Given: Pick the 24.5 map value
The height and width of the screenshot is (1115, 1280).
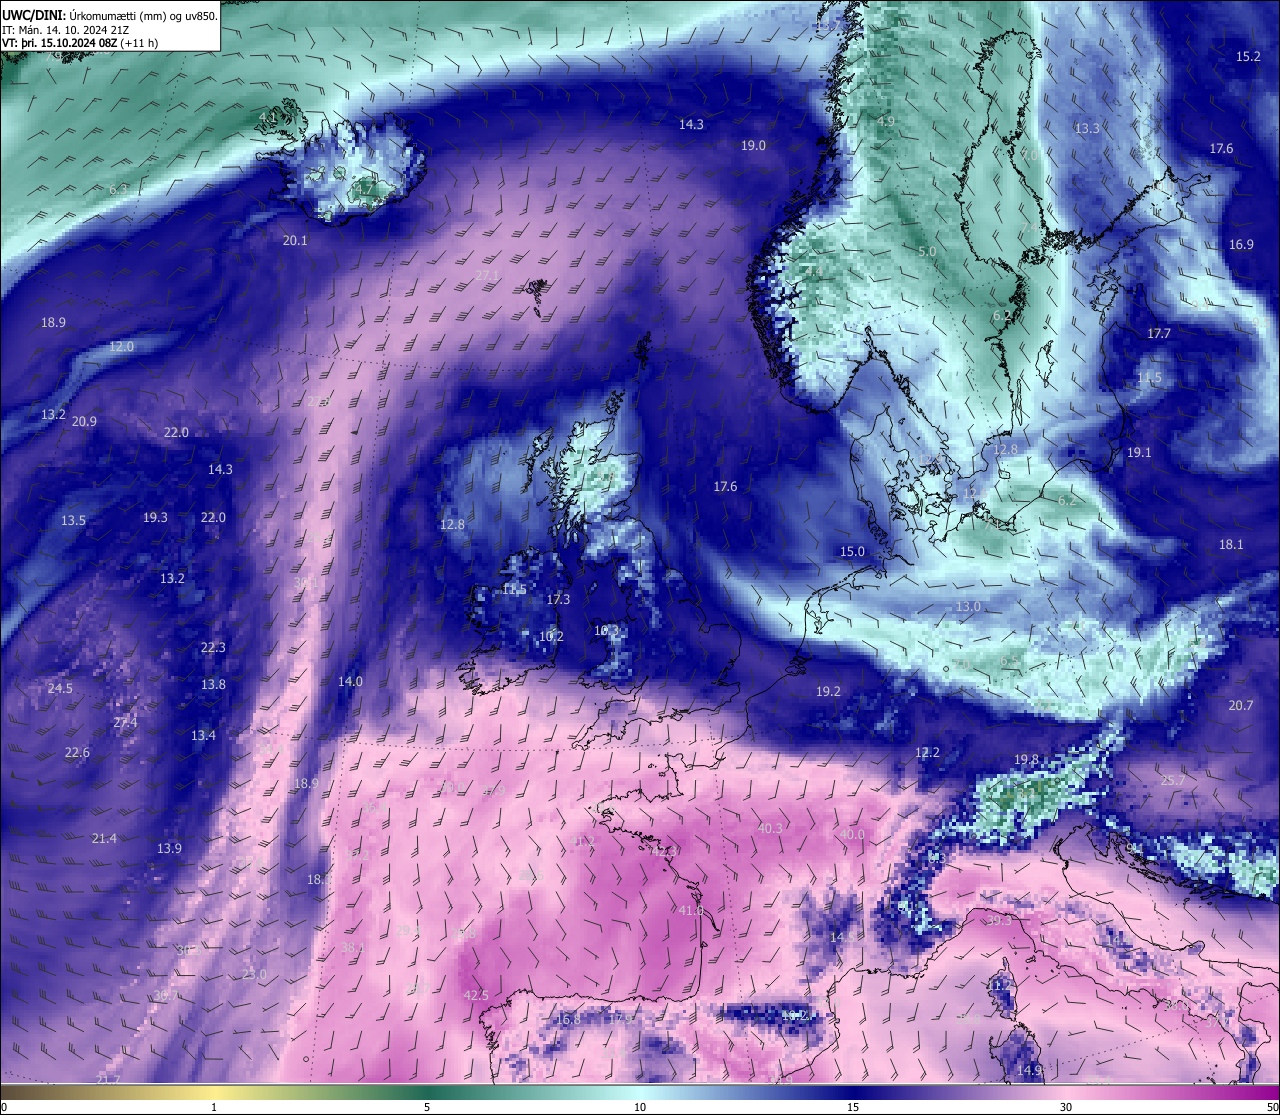Looking at the screenshot, I should pyautogui.click(x=60, y=689).
